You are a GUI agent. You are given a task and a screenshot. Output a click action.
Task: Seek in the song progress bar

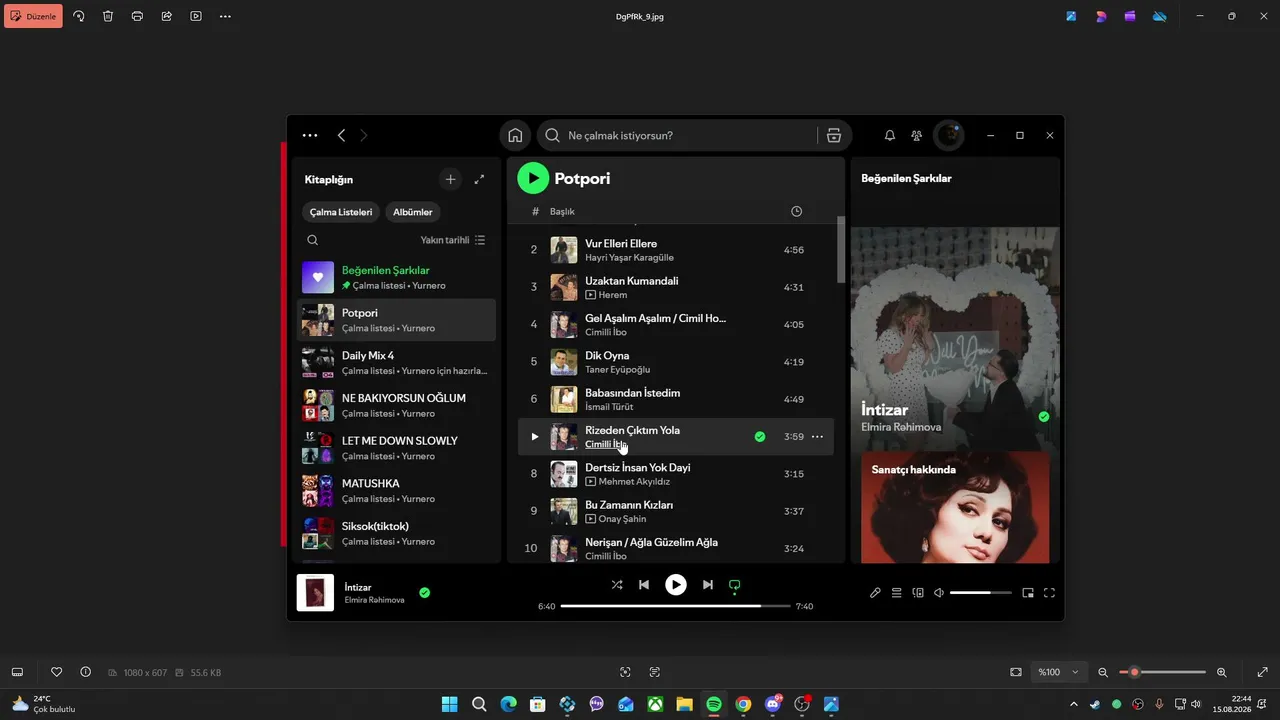(x=675, y=606)
